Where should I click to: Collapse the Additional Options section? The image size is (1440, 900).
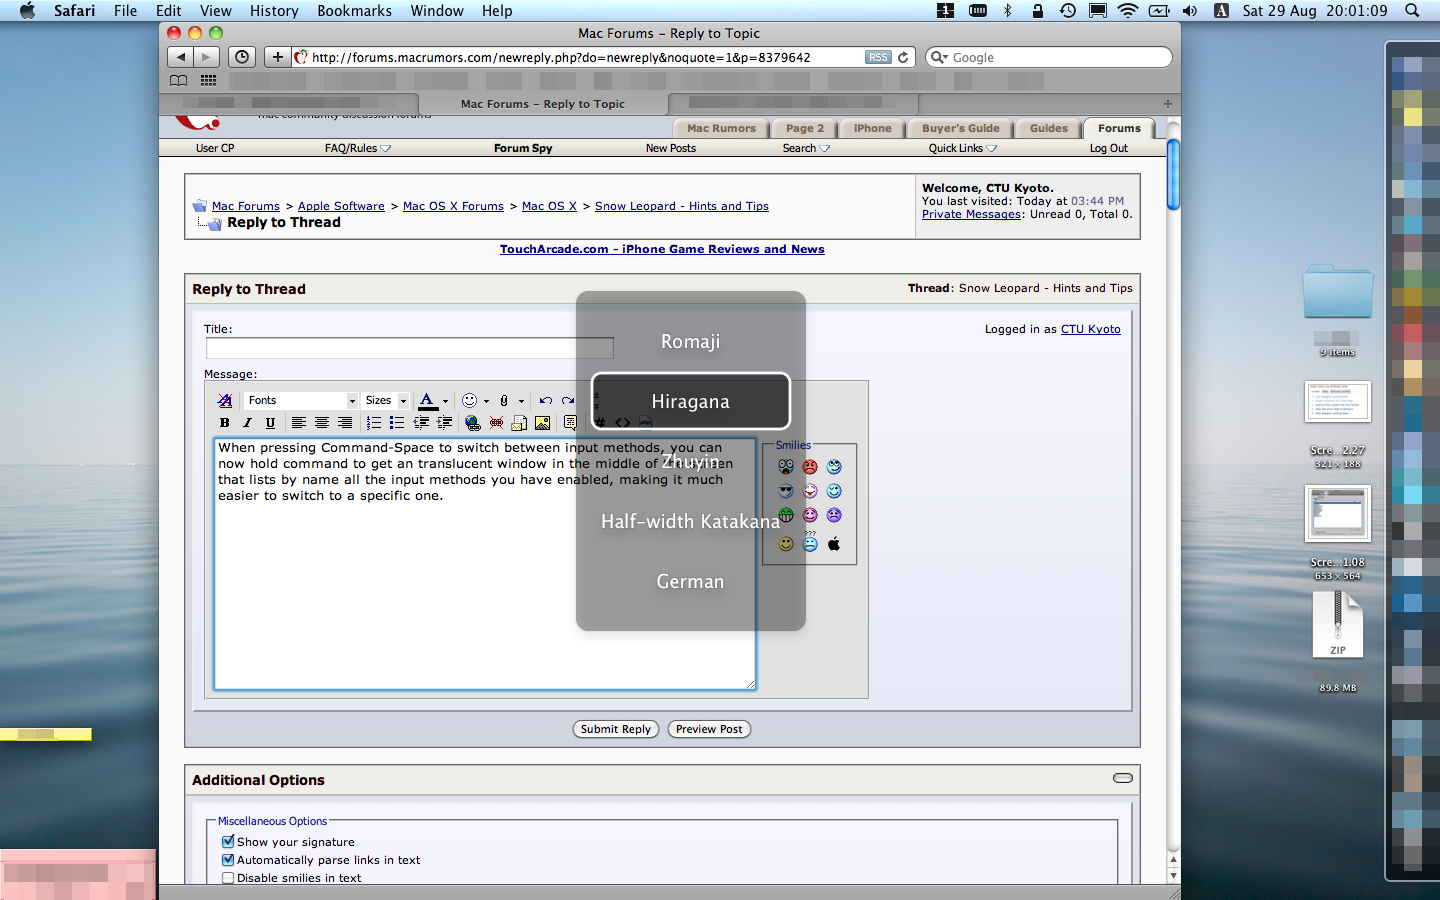1123,778
